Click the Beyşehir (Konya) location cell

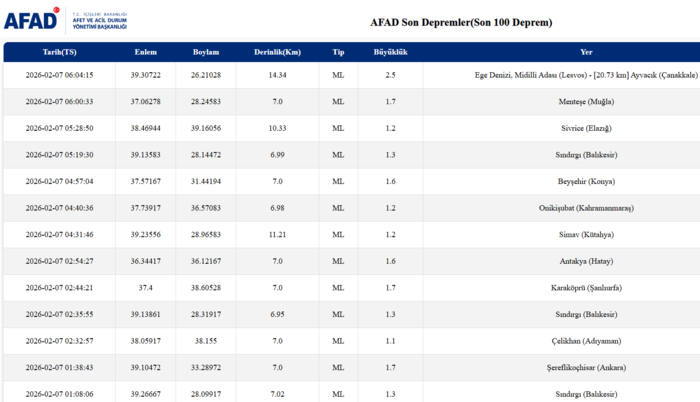[586, 181]
